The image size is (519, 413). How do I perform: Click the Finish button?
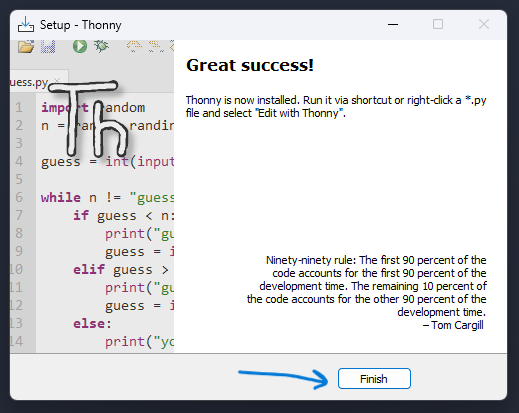coord(374,379)
